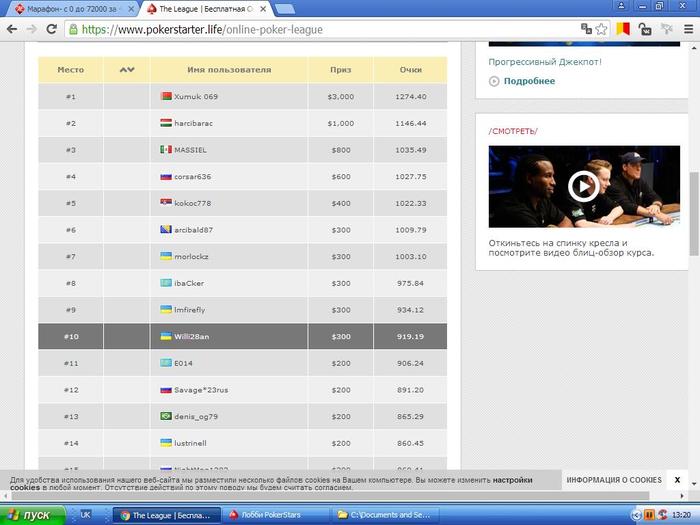
Task: Click the vertical scrollbar thumb
Action: [x=694, y=213]
